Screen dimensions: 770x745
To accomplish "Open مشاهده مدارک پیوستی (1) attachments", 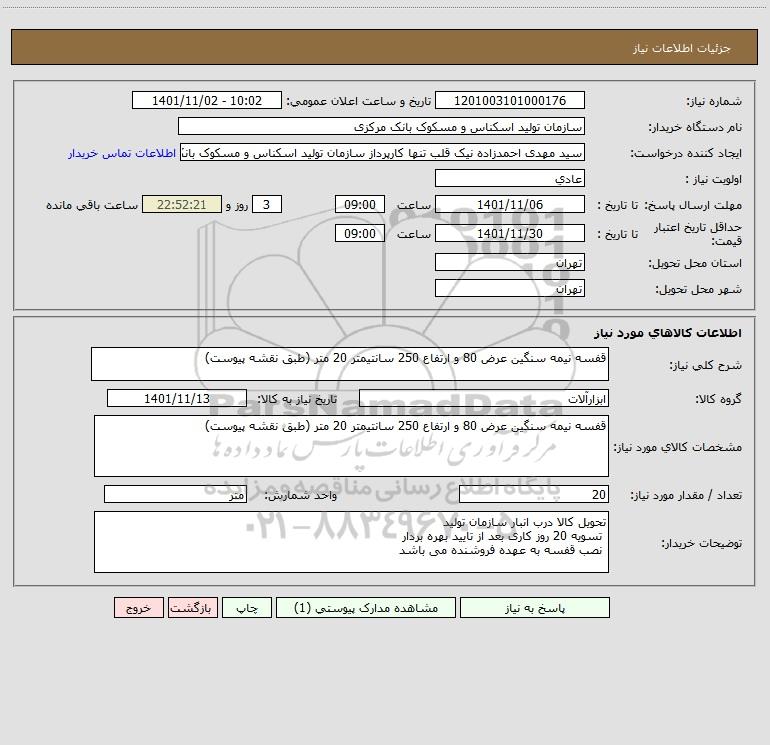I will (x=366, y=607).
